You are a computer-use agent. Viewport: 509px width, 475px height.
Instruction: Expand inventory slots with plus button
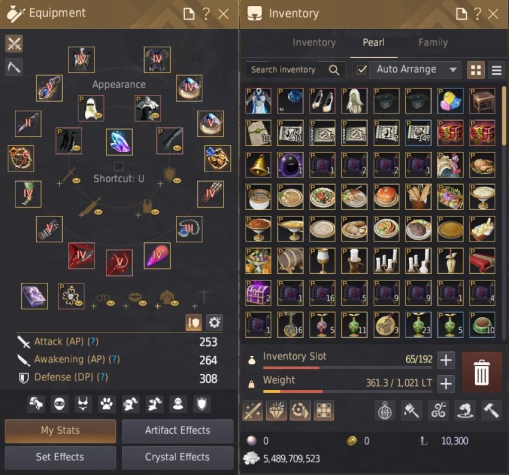(x=446, y=360)
